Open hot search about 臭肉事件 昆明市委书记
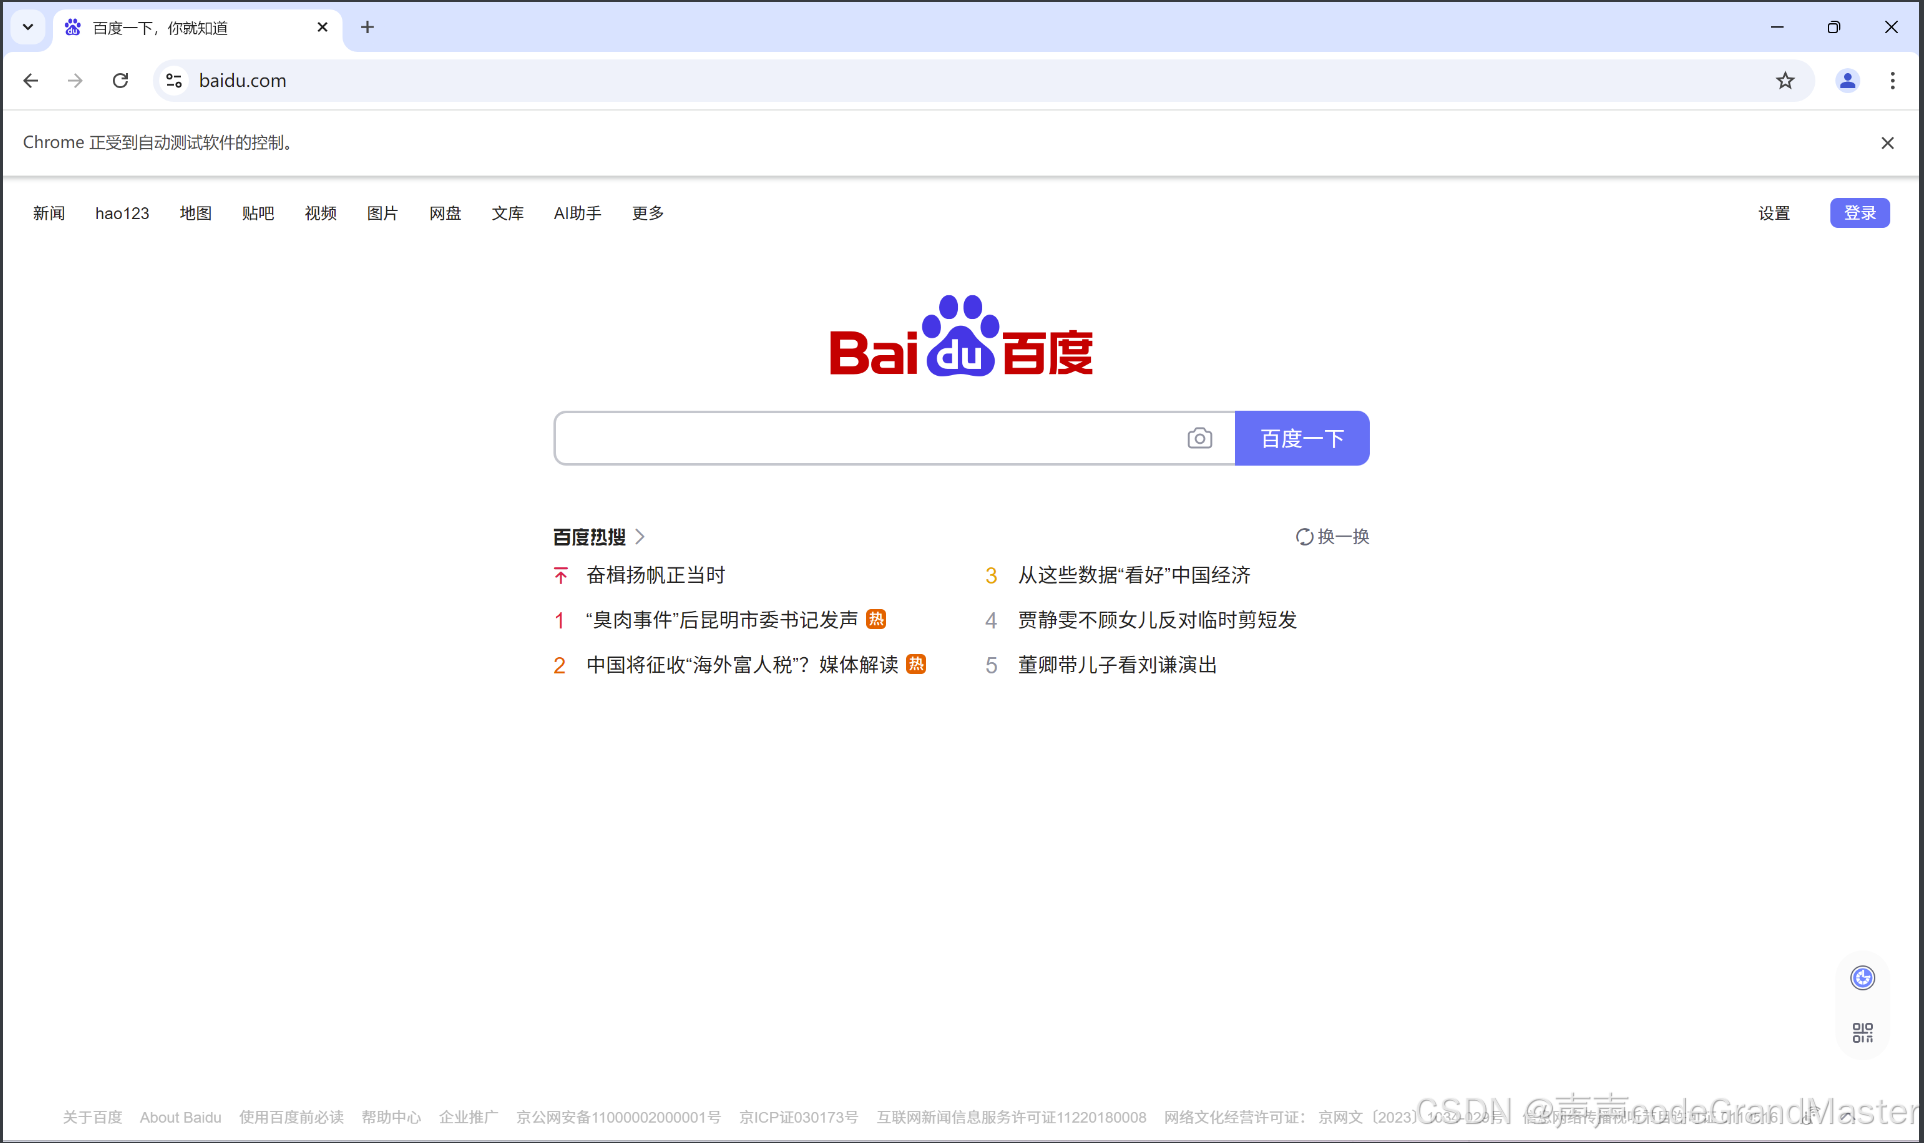This screenshot has width=1924, height=1143. coord(722,620)
